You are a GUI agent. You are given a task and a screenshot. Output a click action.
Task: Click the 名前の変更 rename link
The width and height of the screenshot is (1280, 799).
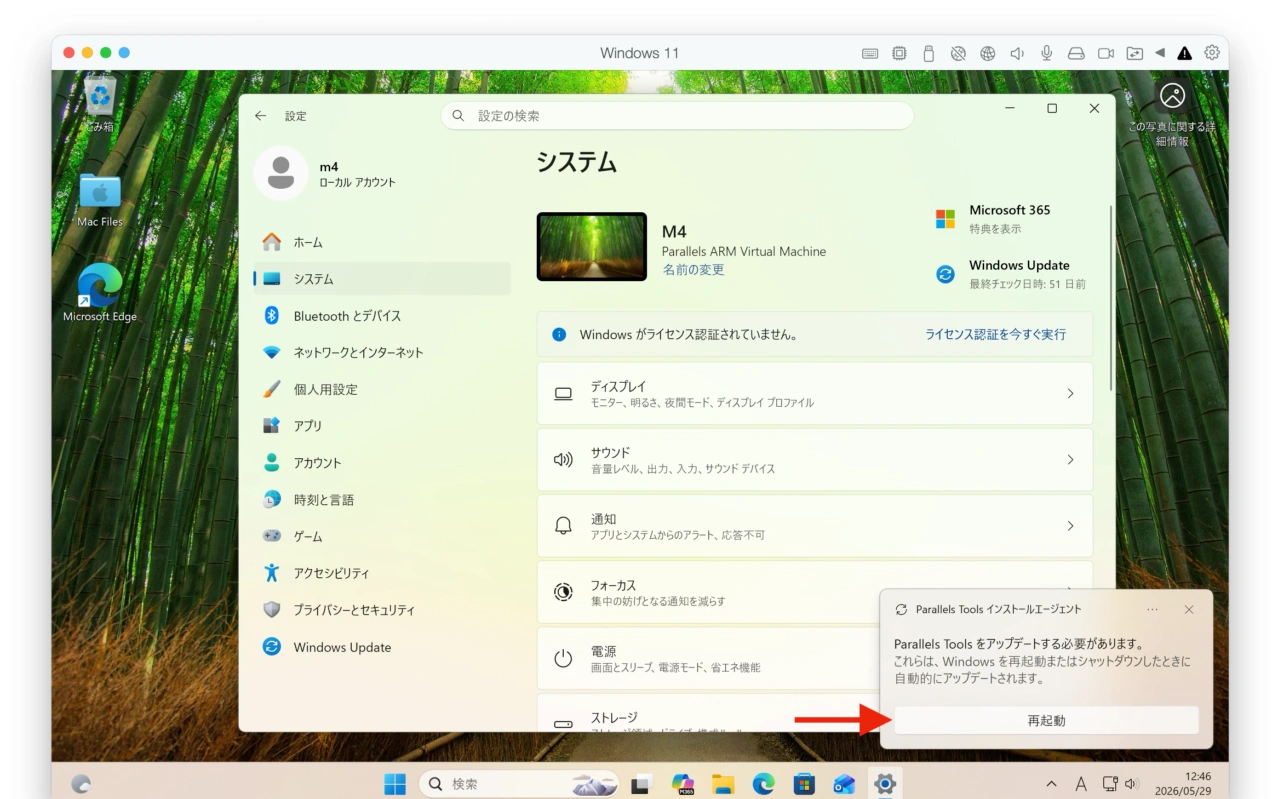(693, 270)
